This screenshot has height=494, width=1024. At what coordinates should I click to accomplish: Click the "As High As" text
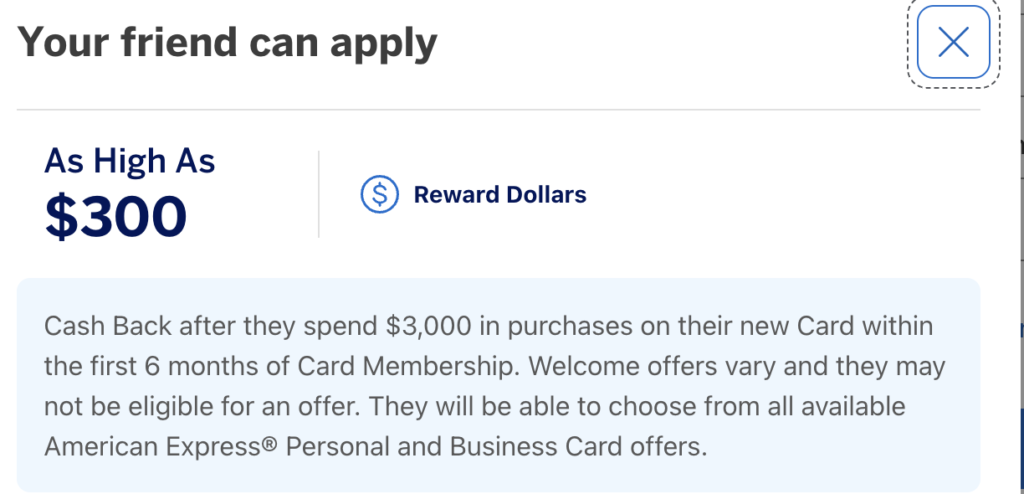[x=130, y=160]
